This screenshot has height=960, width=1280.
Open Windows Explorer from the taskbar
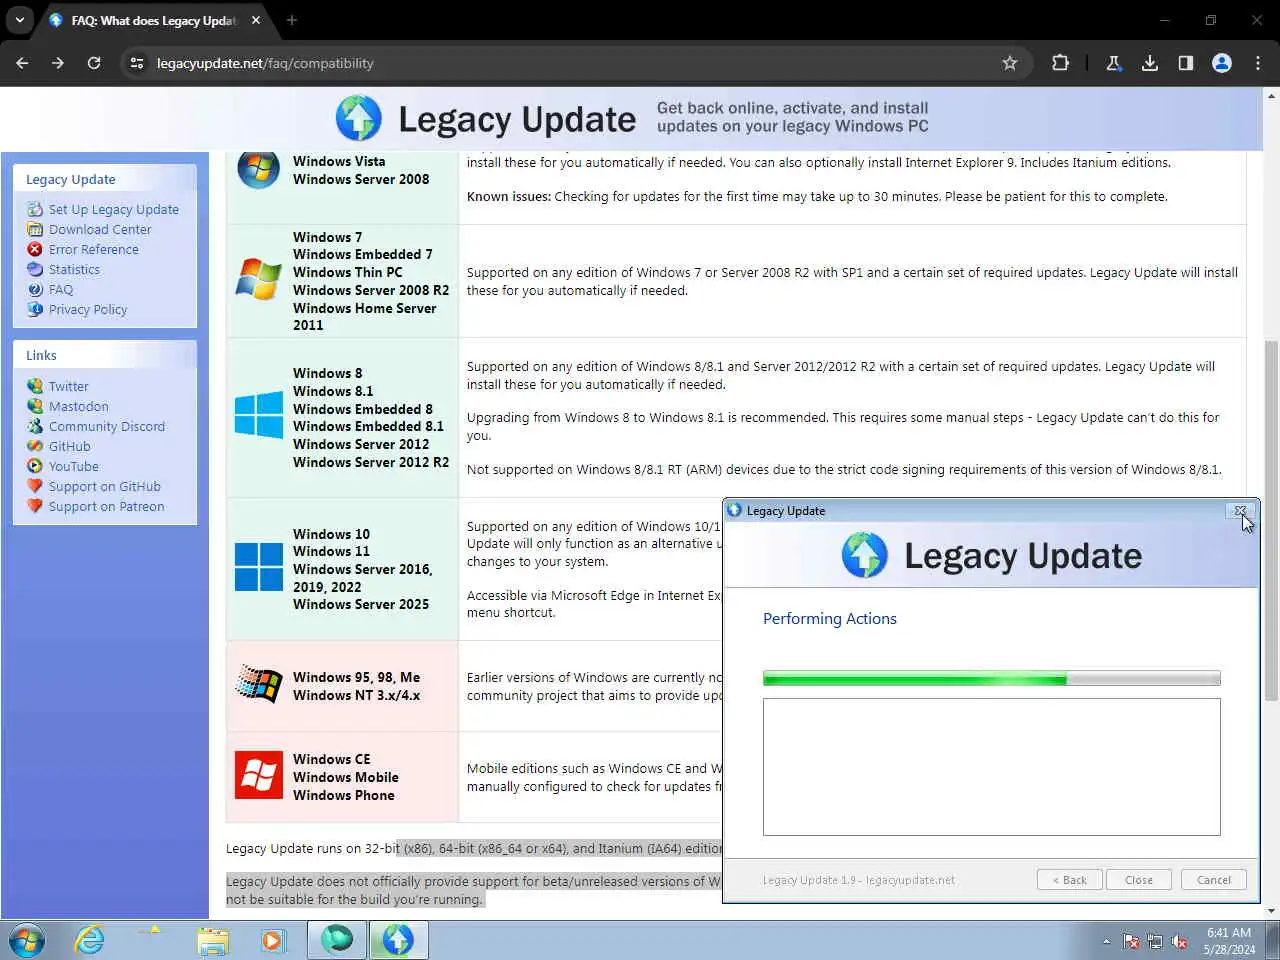(x=212, y=941)
